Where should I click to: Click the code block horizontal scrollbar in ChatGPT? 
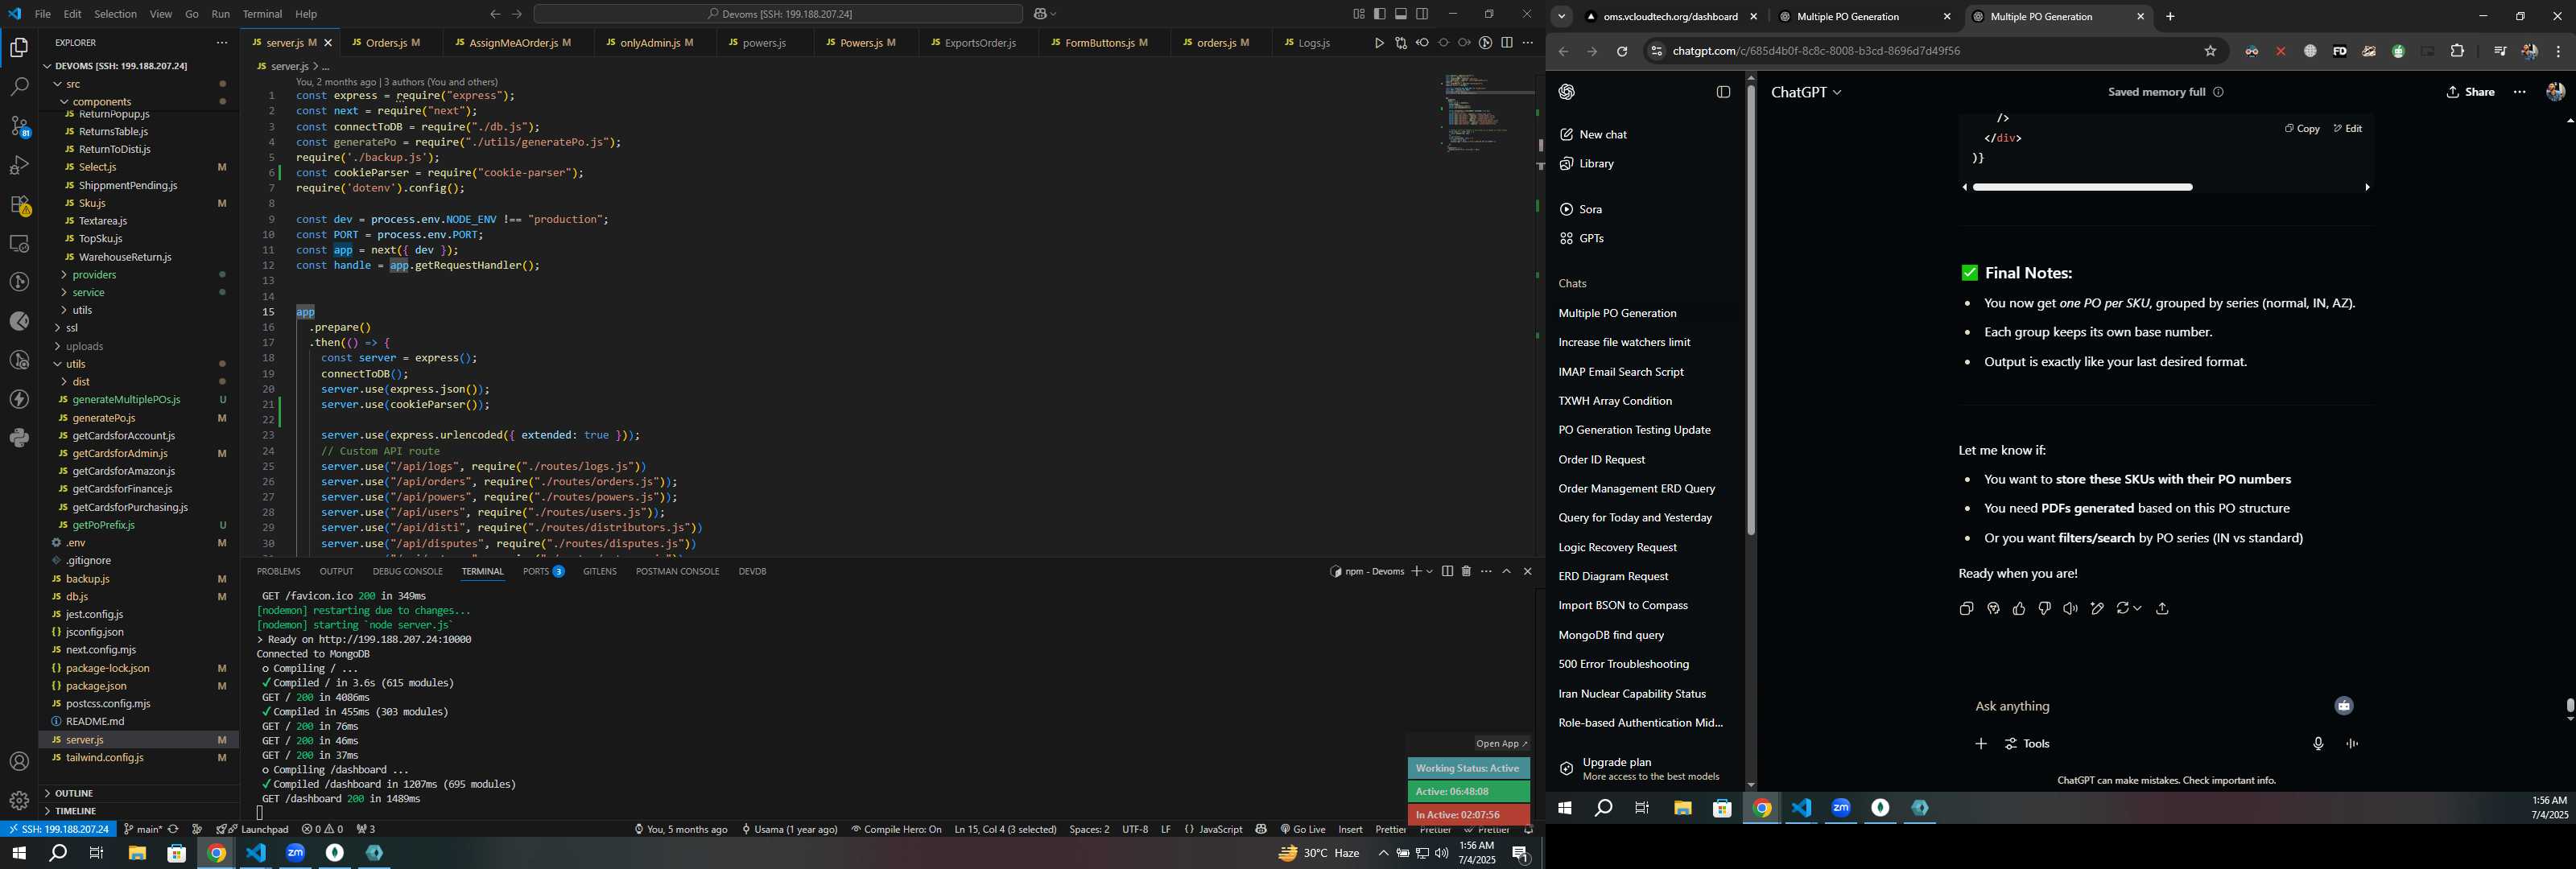tap(2082, 187)
